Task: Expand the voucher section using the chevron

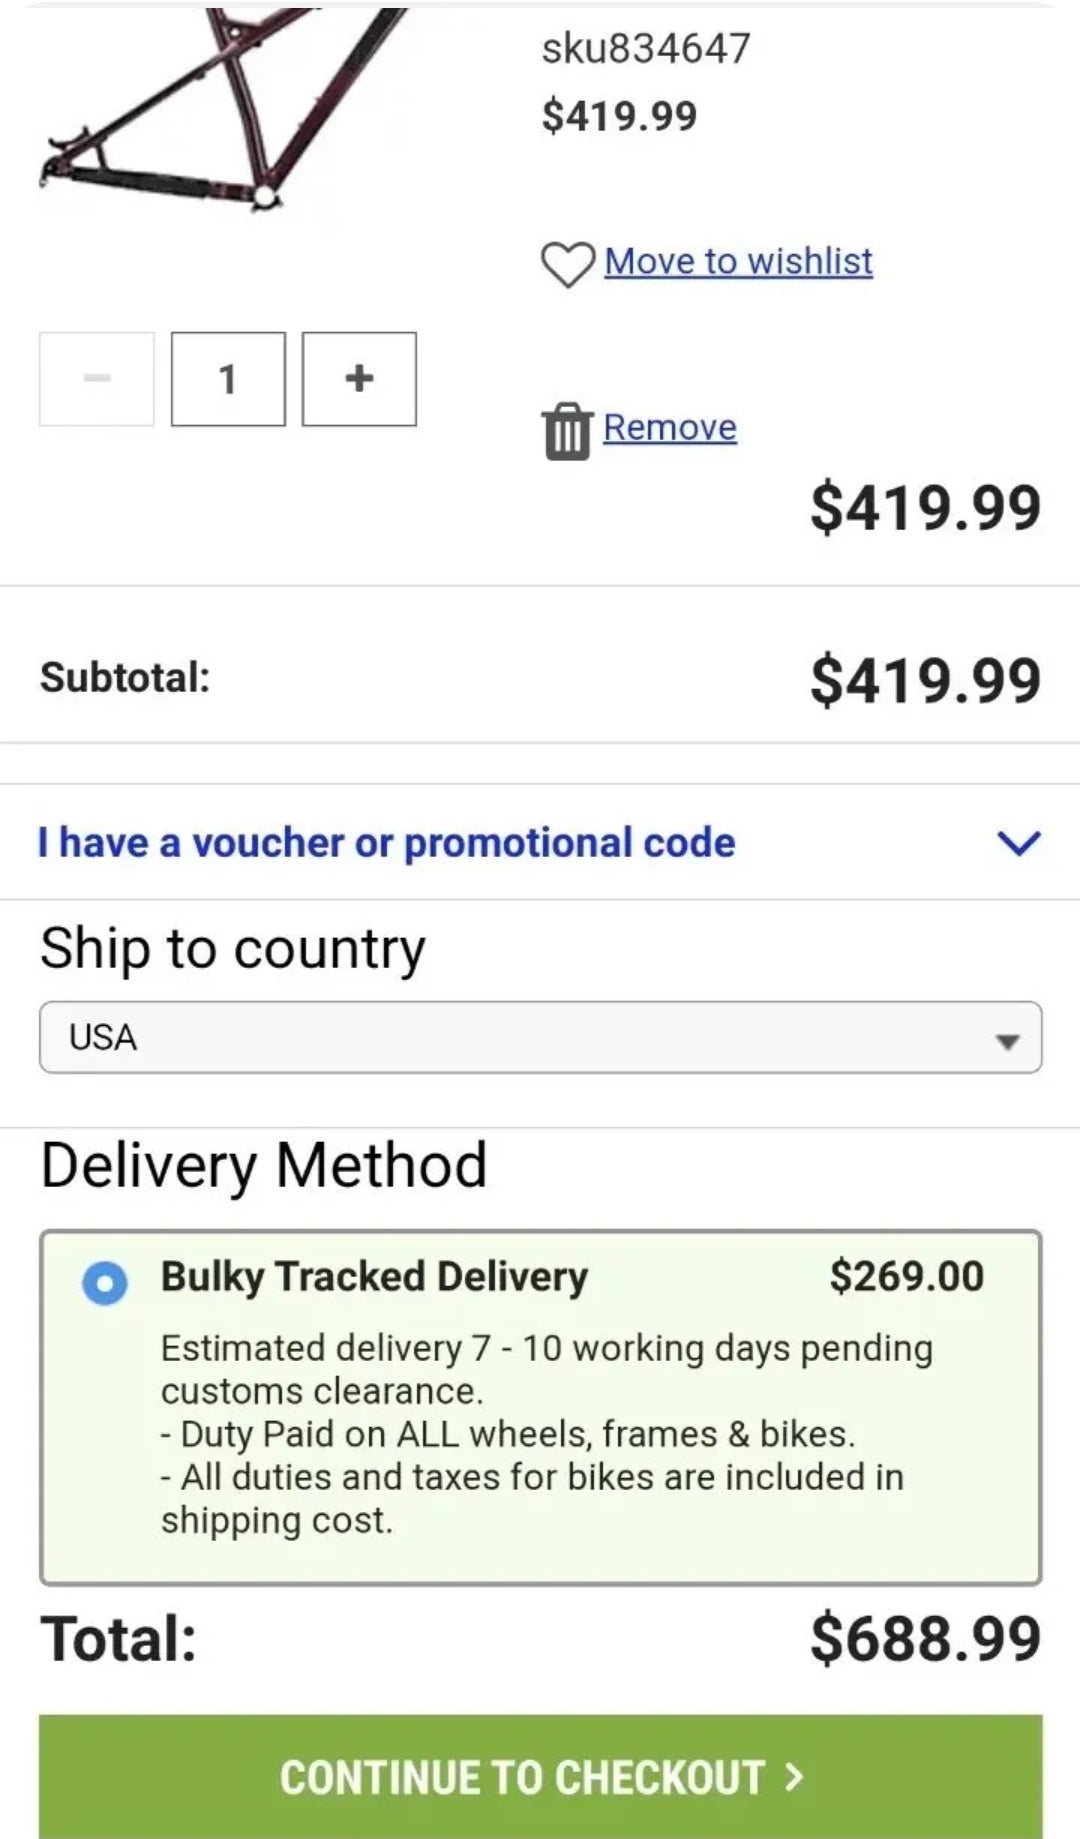Action: (1019, 843)
